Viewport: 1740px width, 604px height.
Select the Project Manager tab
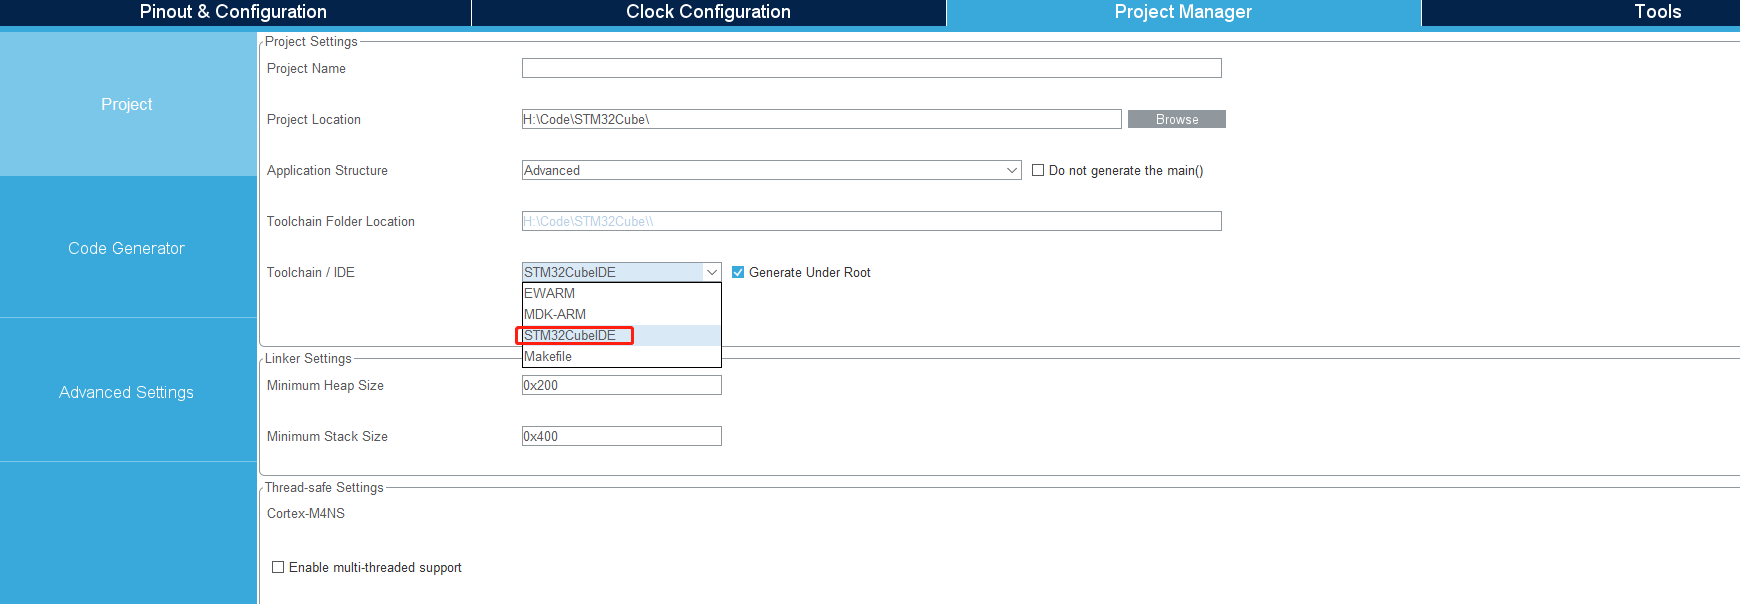coord(1183,12)
